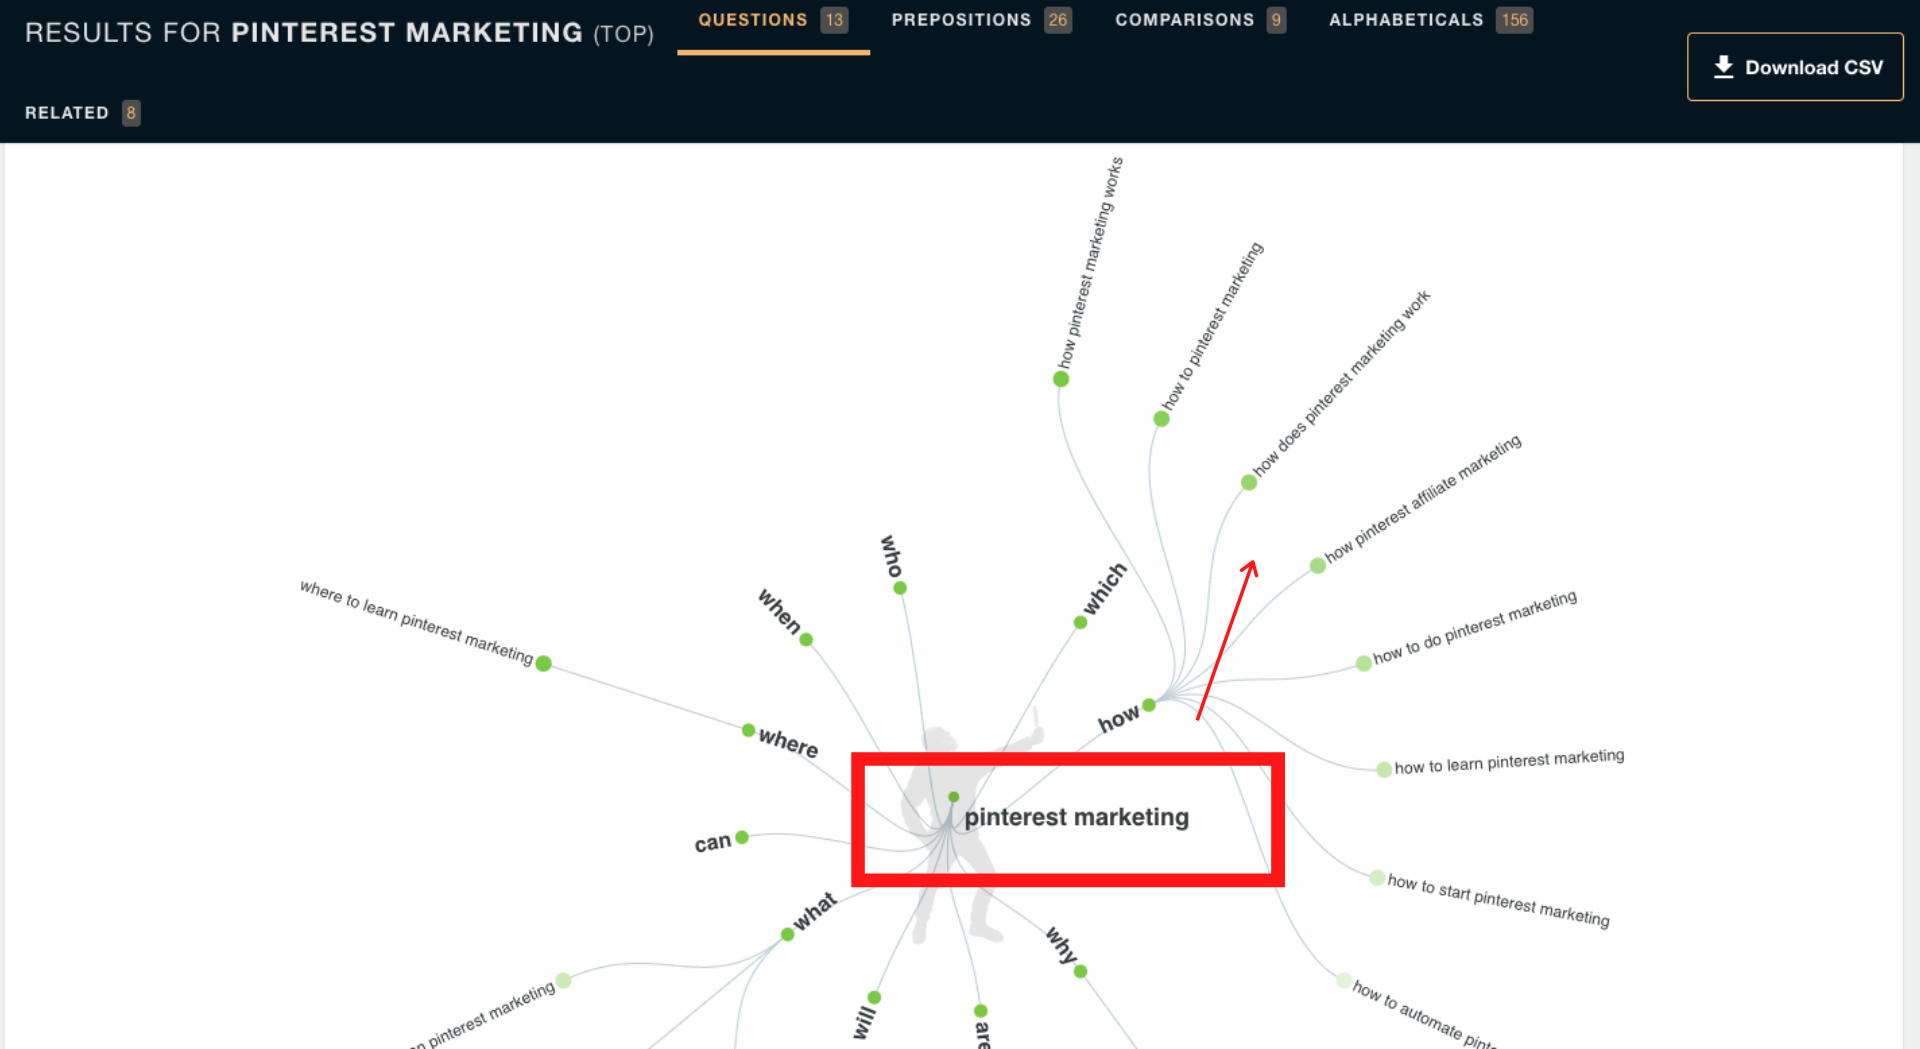The image size is (1920, 1049).
Task: Click the green dot beside 'can'
Action: [x=742, y=837]
